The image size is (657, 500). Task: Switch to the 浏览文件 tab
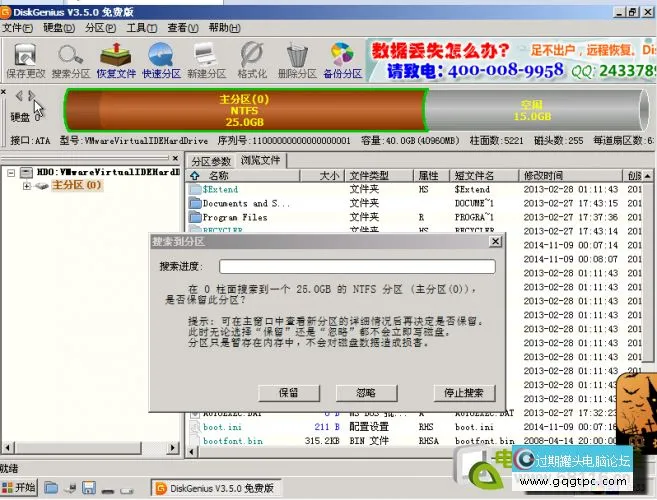(x=260, y=161)
